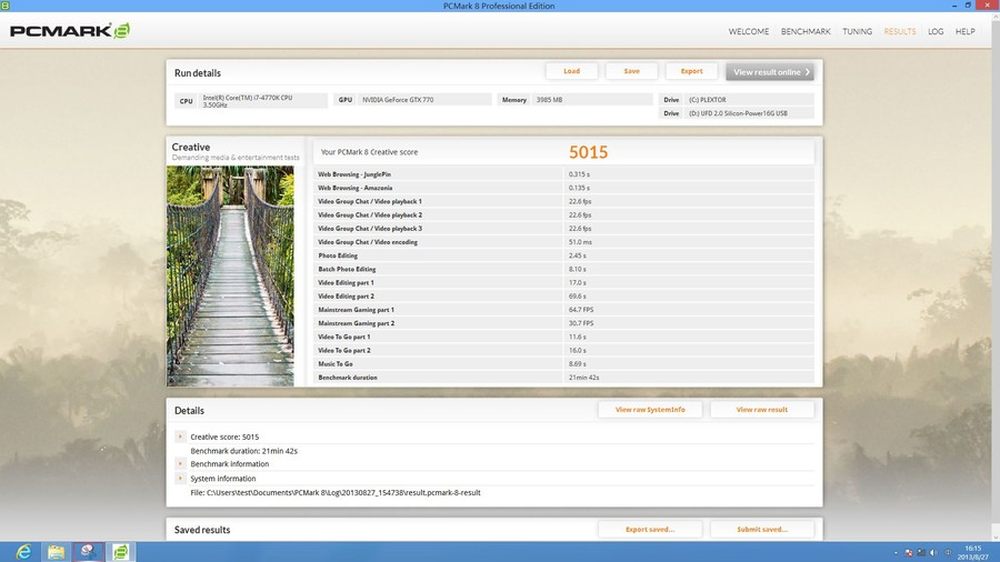Click View raw SystemInfo button
The width and height of the screenshot is (1000, 562).
[650, 410]
